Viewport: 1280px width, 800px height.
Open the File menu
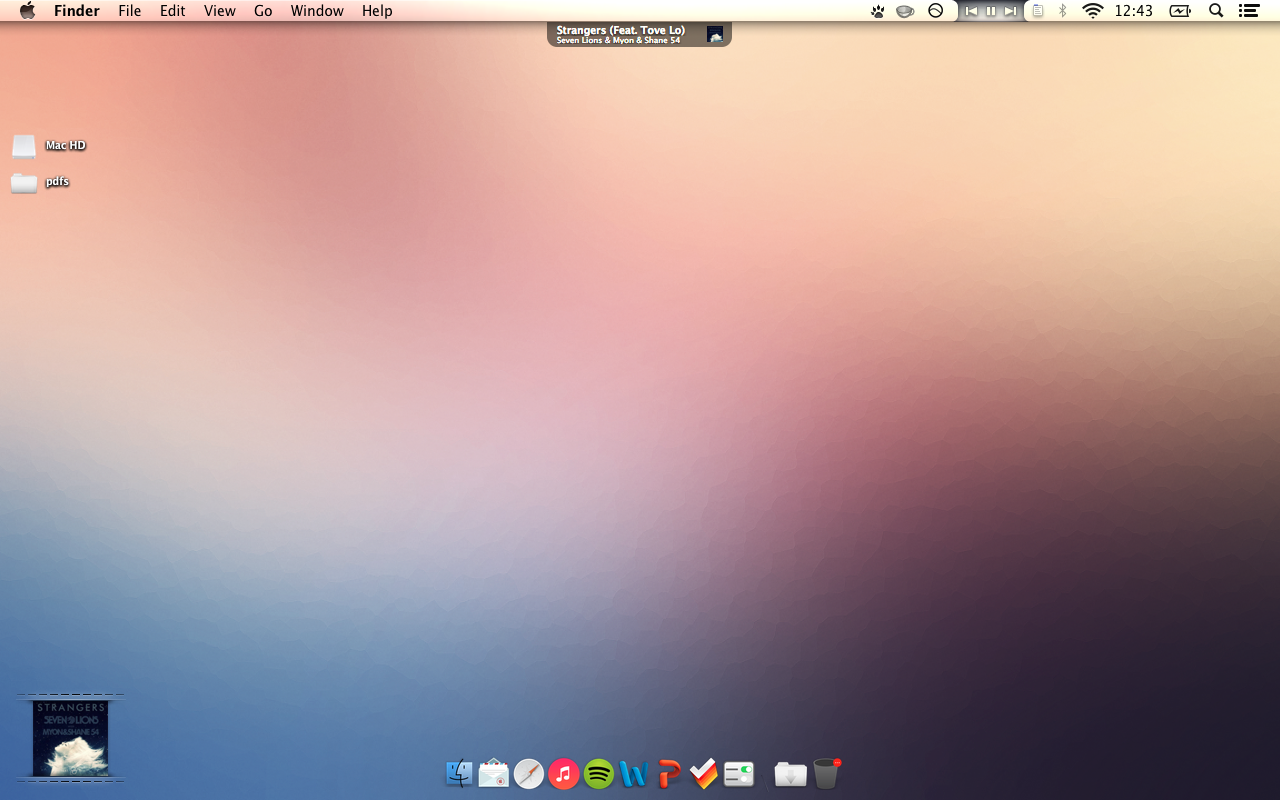pos(130,11)
